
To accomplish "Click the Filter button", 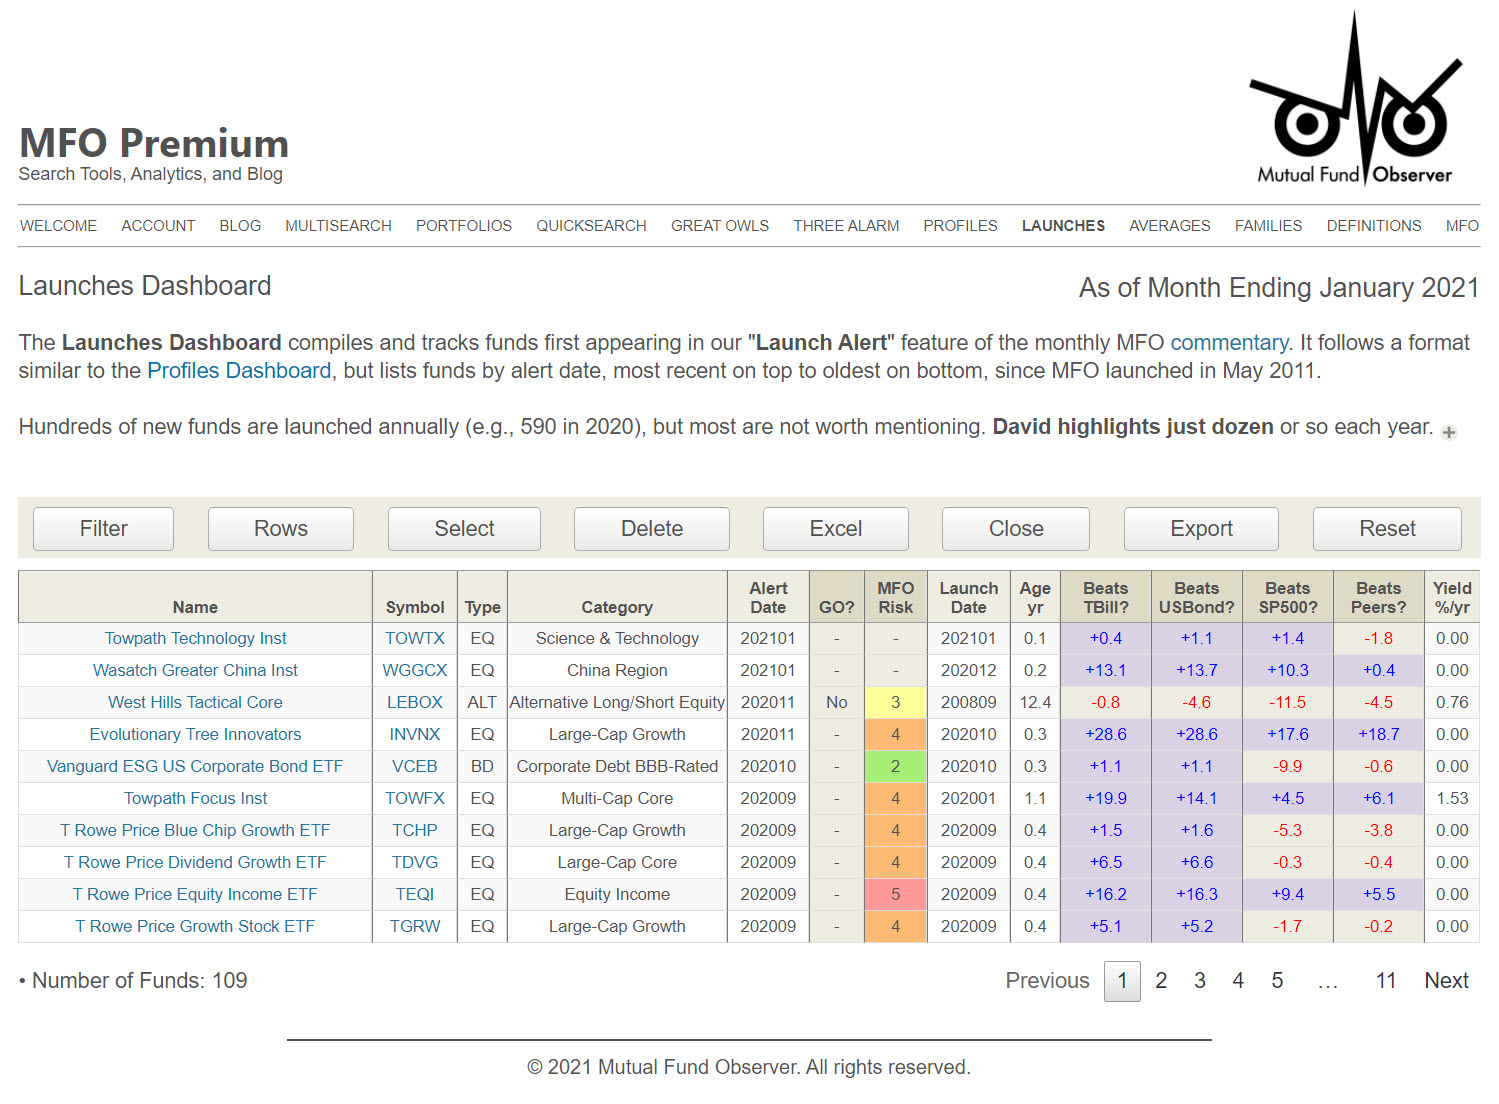I will point(104,529).
